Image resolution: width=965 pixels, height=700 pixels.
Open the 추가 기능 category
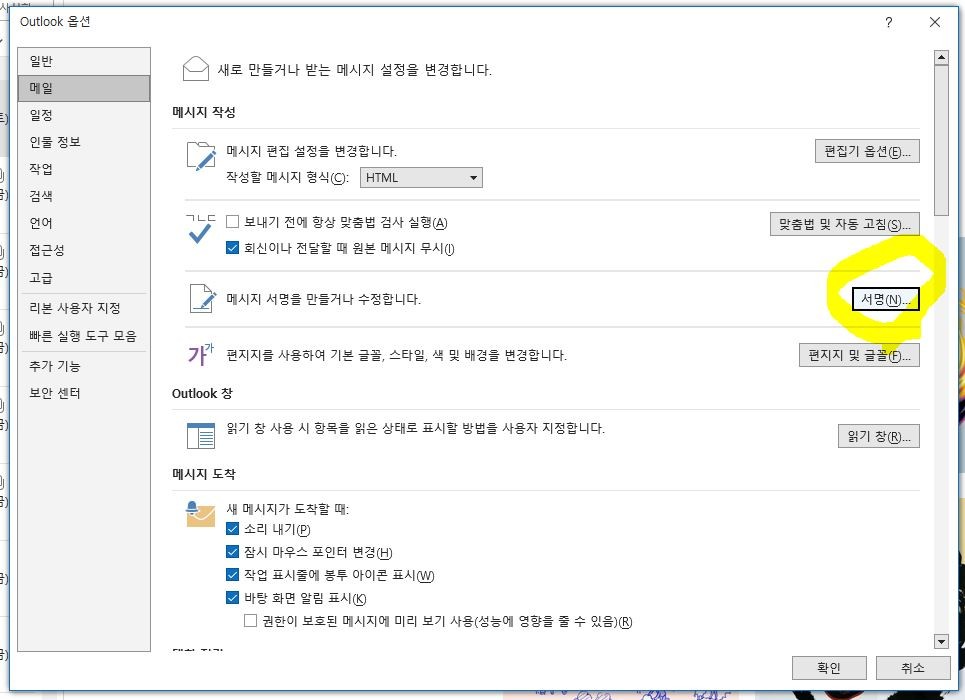point(84,366)
